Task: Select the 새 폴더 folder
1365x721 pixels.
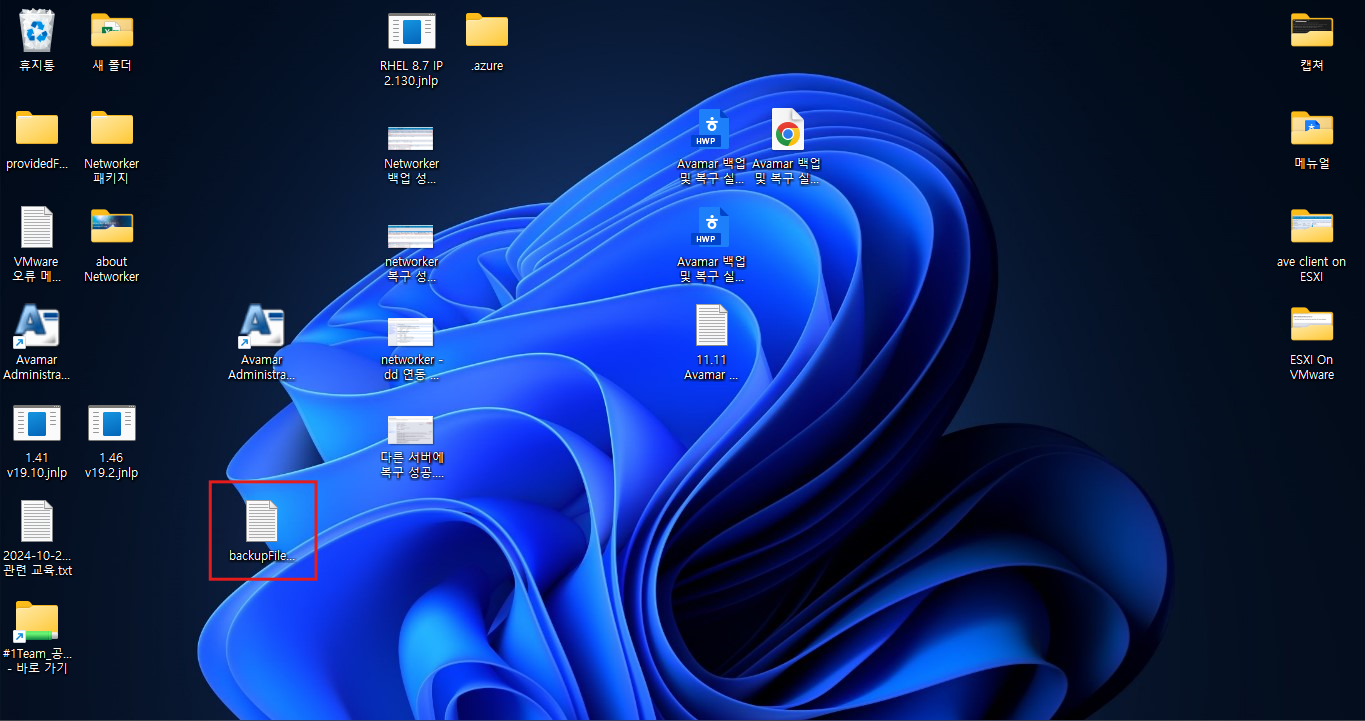Action: coord(112,40)
